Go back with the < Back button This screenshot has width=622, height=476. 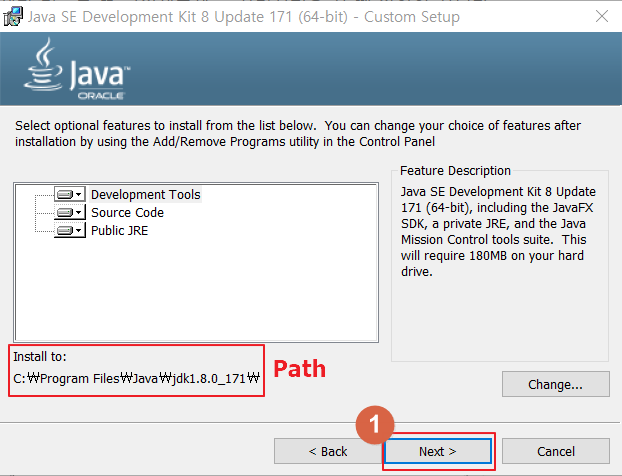click(328, 451)
